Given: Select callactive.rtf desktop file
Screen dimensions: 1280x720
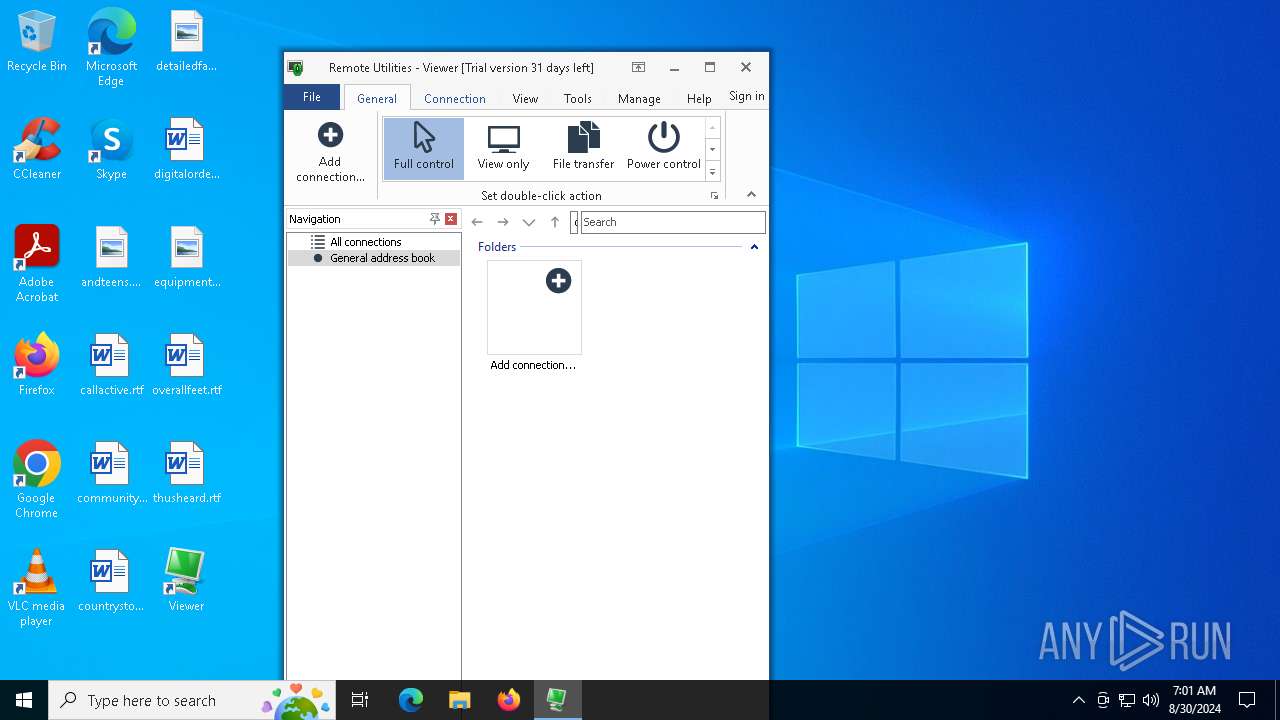Looking at the screenshot, I should pyautogui.click(x=111, y=365).
